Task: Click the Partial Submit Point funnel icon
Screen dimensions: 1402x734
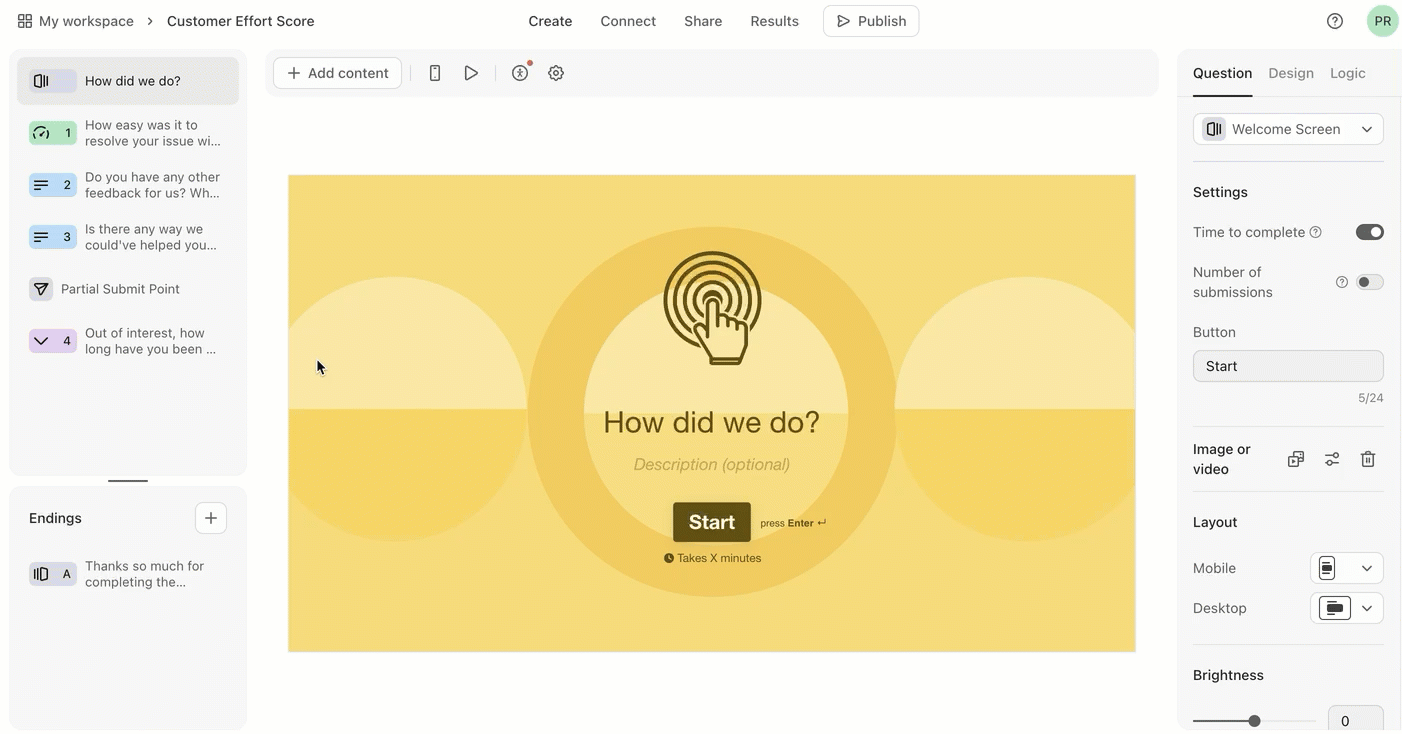Action: (x=41, y=289)
